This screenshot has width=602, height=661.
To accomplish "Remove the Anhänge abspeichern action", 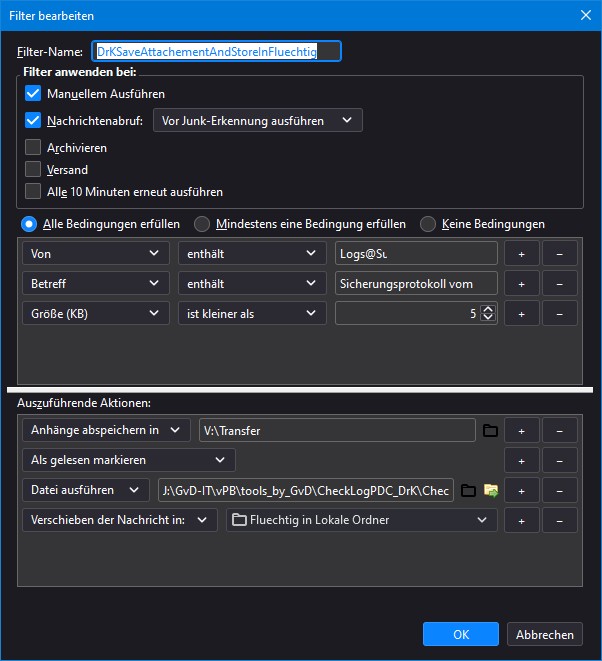I will coord(559,430).
